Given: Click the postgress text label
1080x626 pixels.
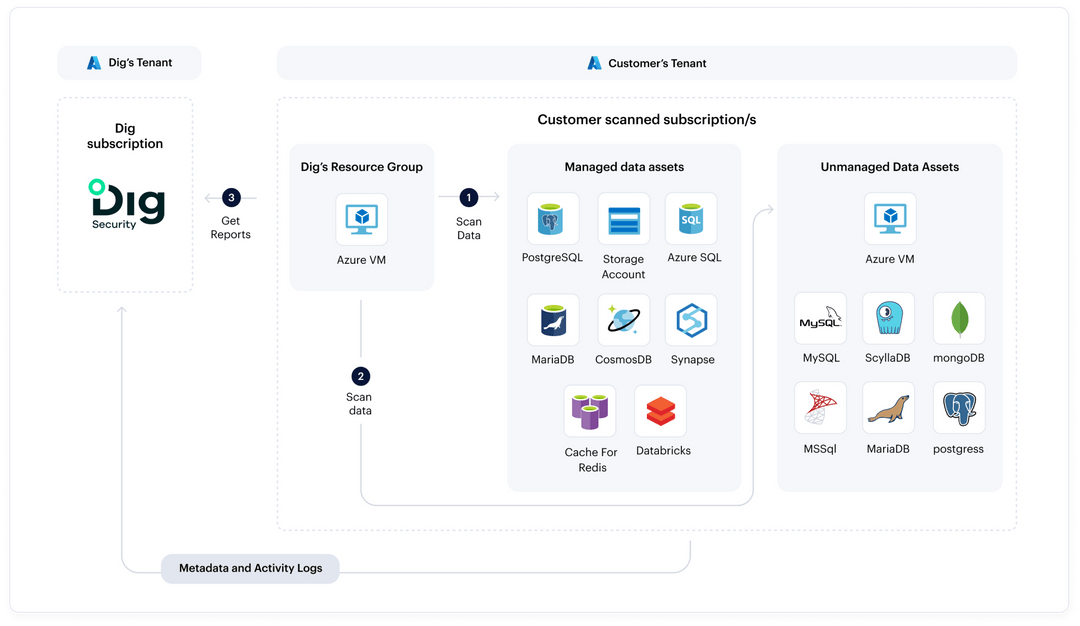Looking at the screenshot, I should 958,449.
